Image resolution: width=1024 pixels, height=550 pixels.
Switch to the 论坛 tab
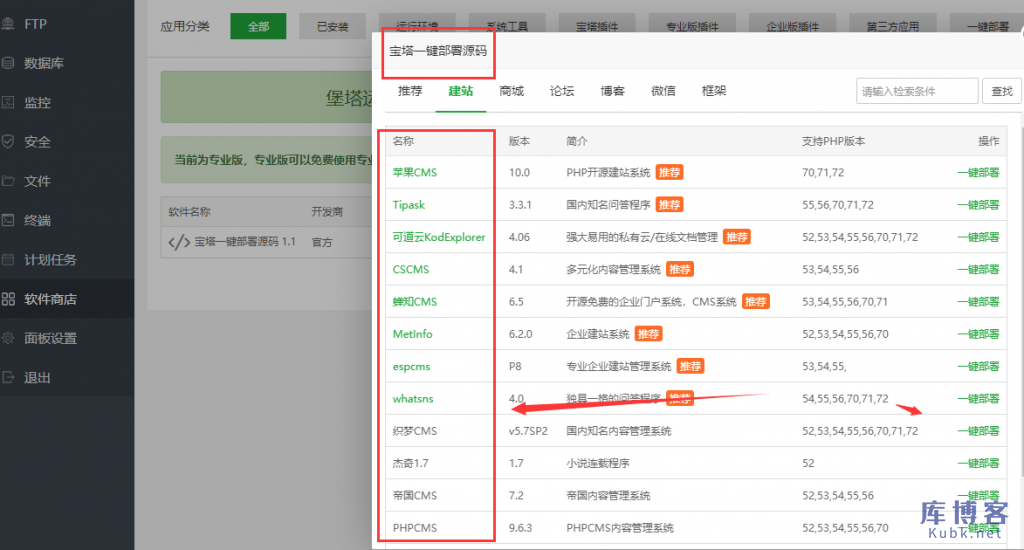click(562, 91)
